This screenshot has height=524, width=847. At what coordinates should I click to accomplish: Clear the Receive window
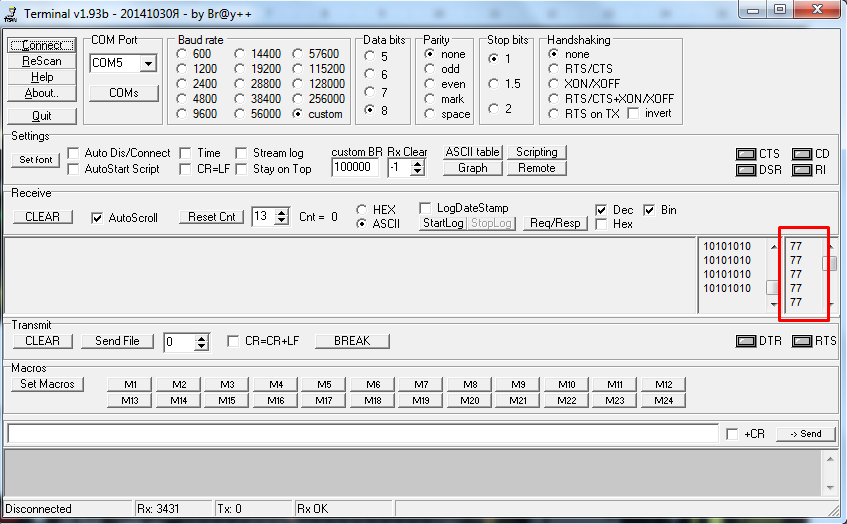[x=43, y=217]
